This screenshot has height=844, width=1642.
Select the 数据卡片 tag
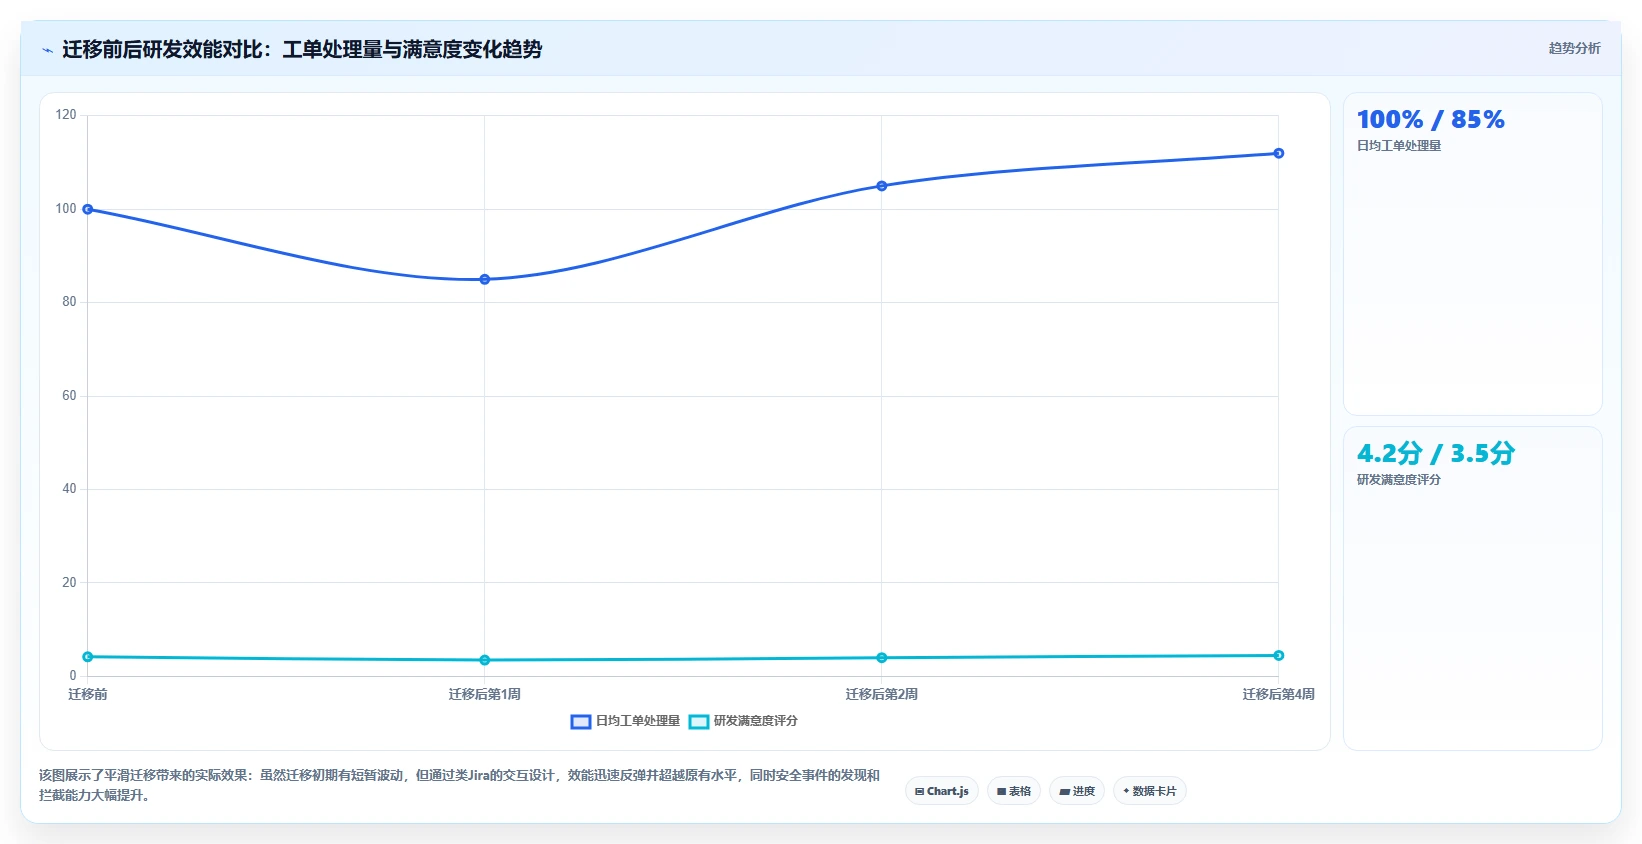click(1150, 791)
